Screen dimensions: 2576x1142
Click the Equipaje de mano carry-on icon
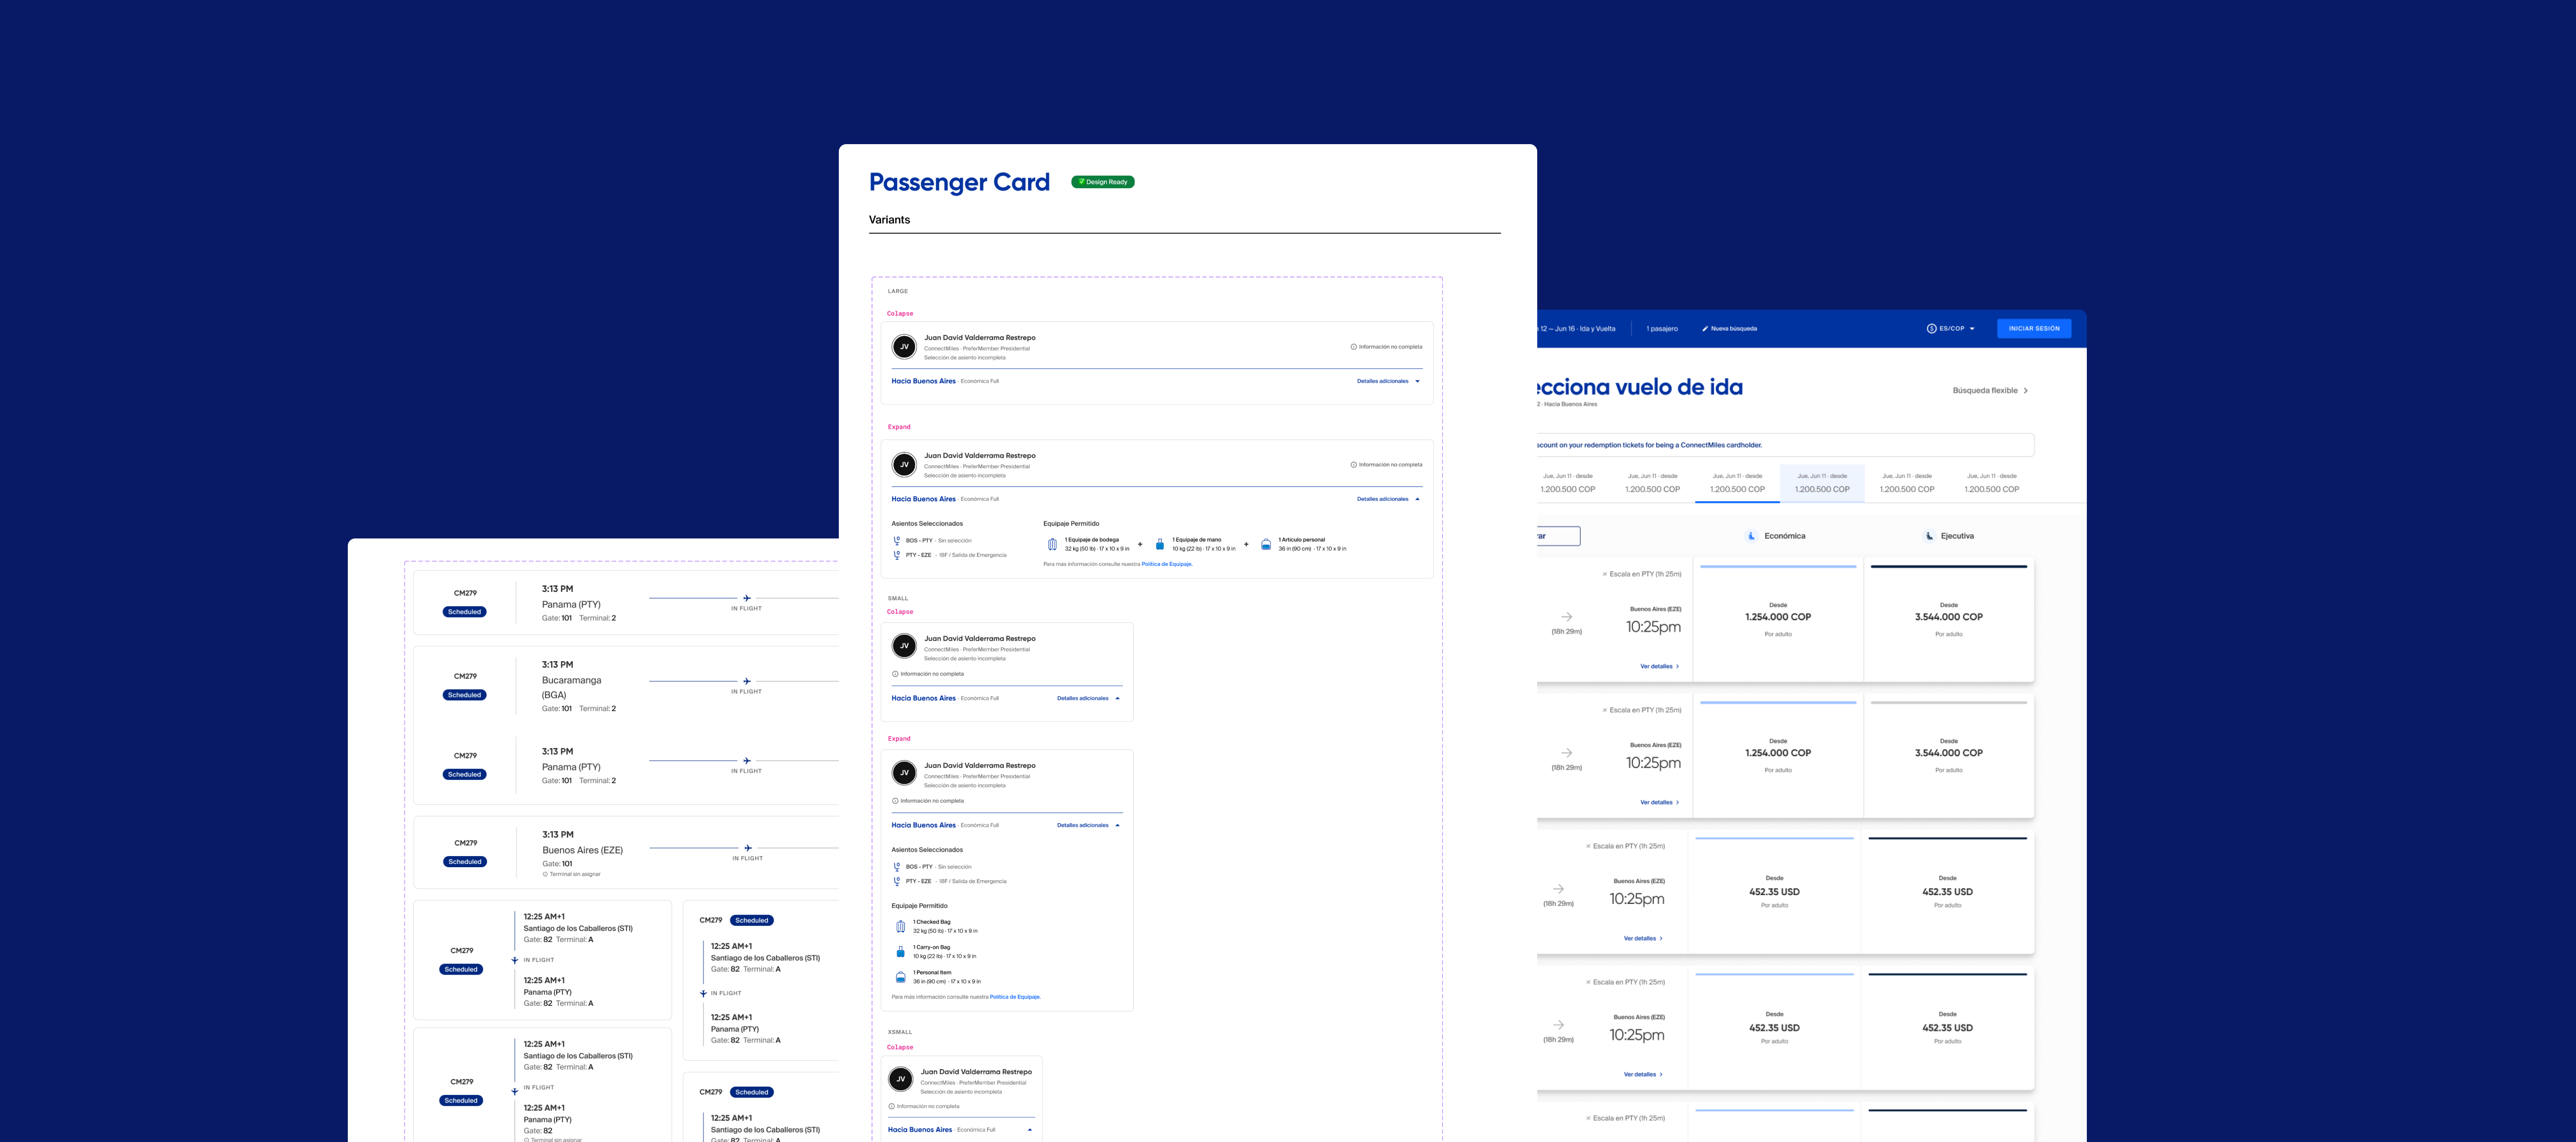[x=1160, y=544]
